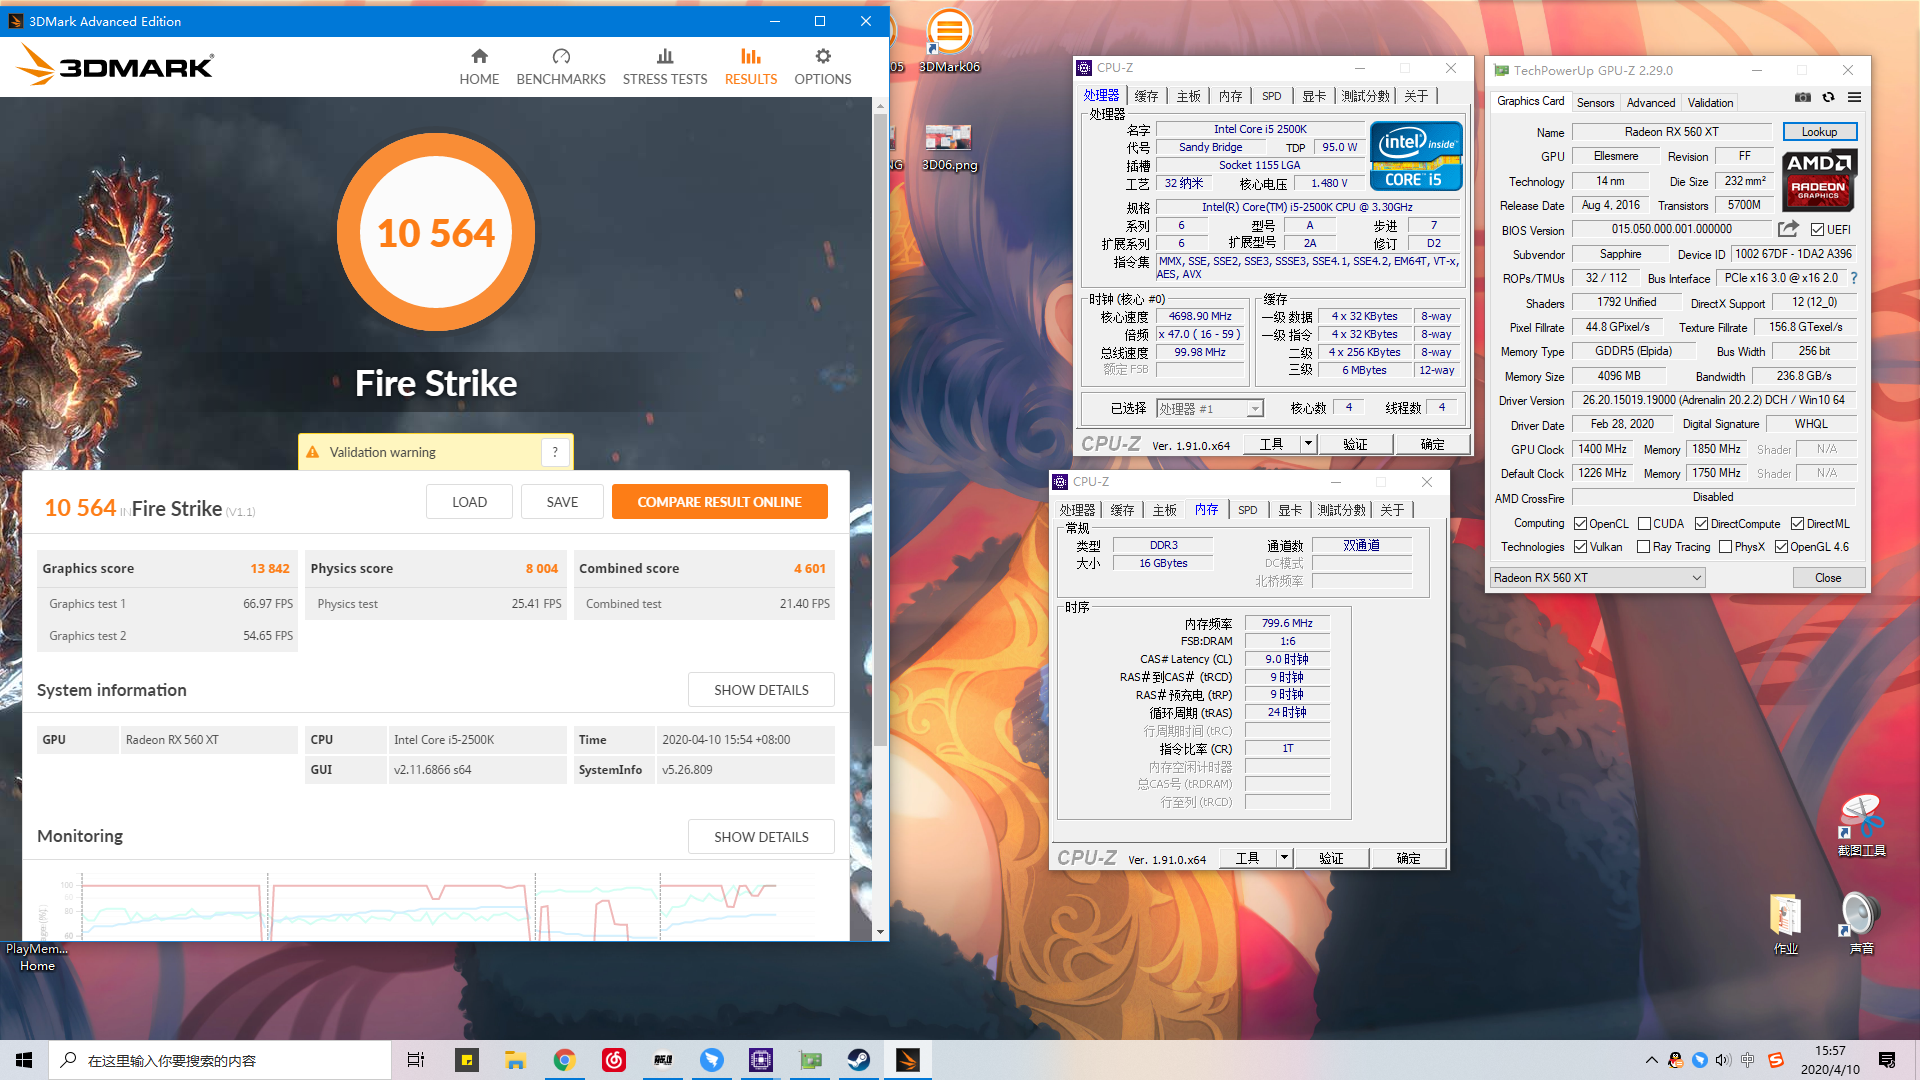The width and height of the screenshot is (1920, 1080).
Task: Show hidden system tray icons chevron
Action: tap(1651, 1060)
